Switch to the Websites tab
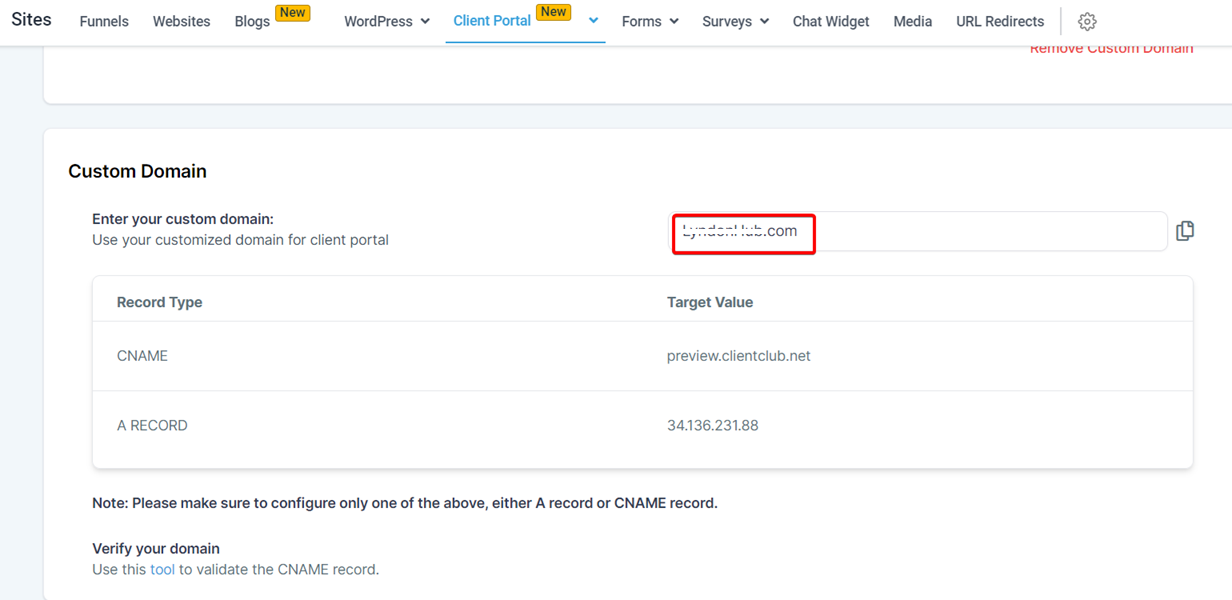 point(181,21)
